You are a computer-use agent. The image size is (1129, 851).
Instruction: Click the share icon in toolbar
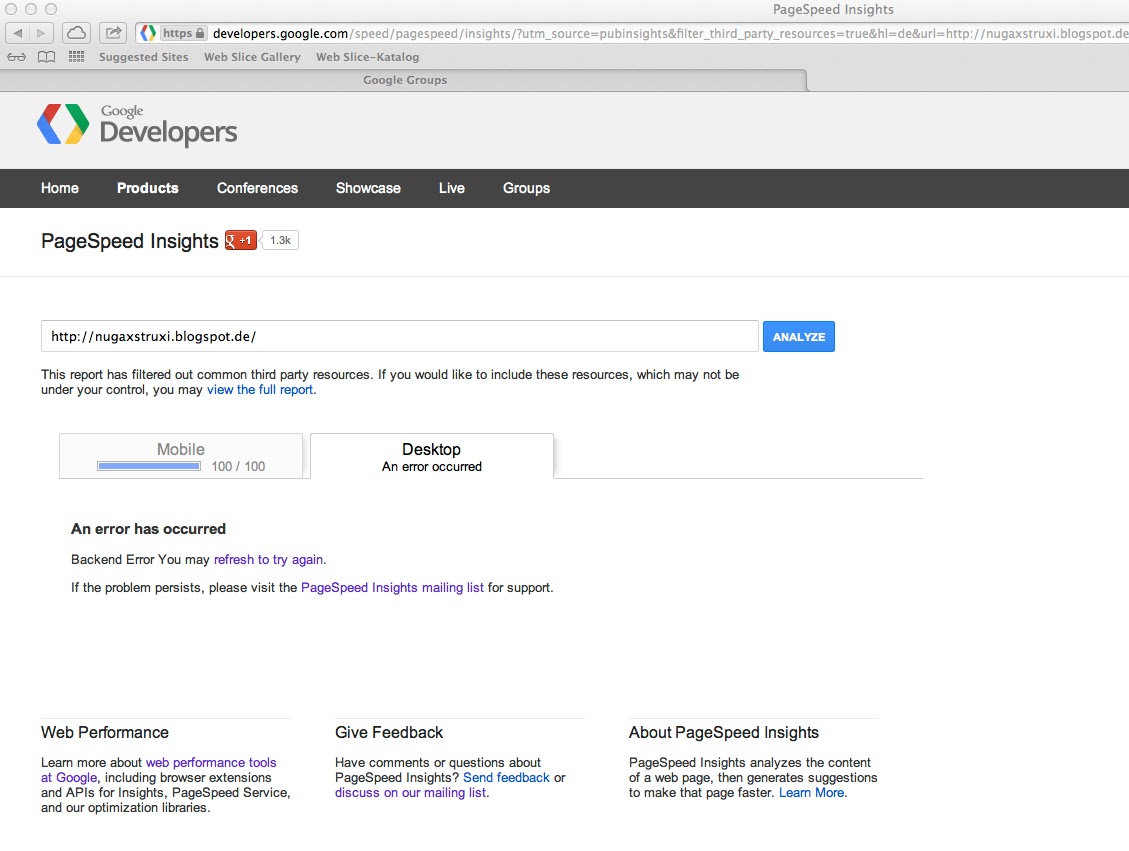coord(113,33)
